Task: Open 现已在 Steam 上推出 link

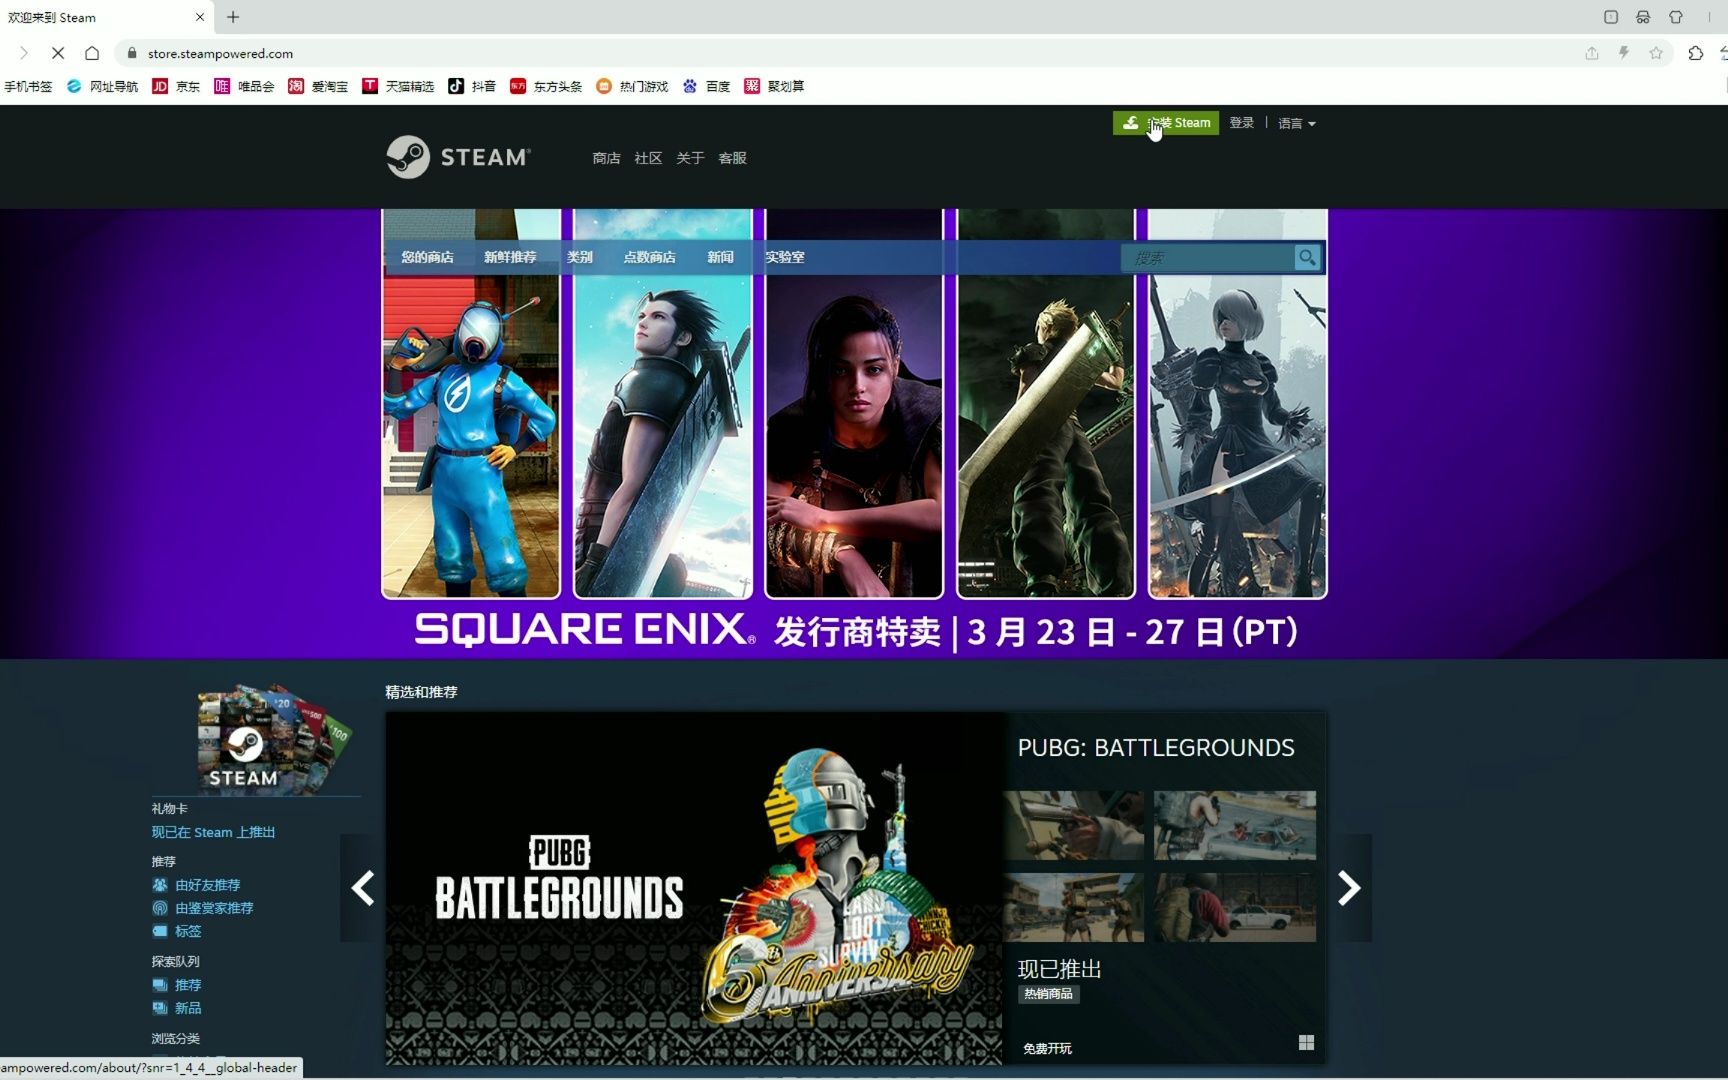Action: pyautogui.click(x=213, y=832)
